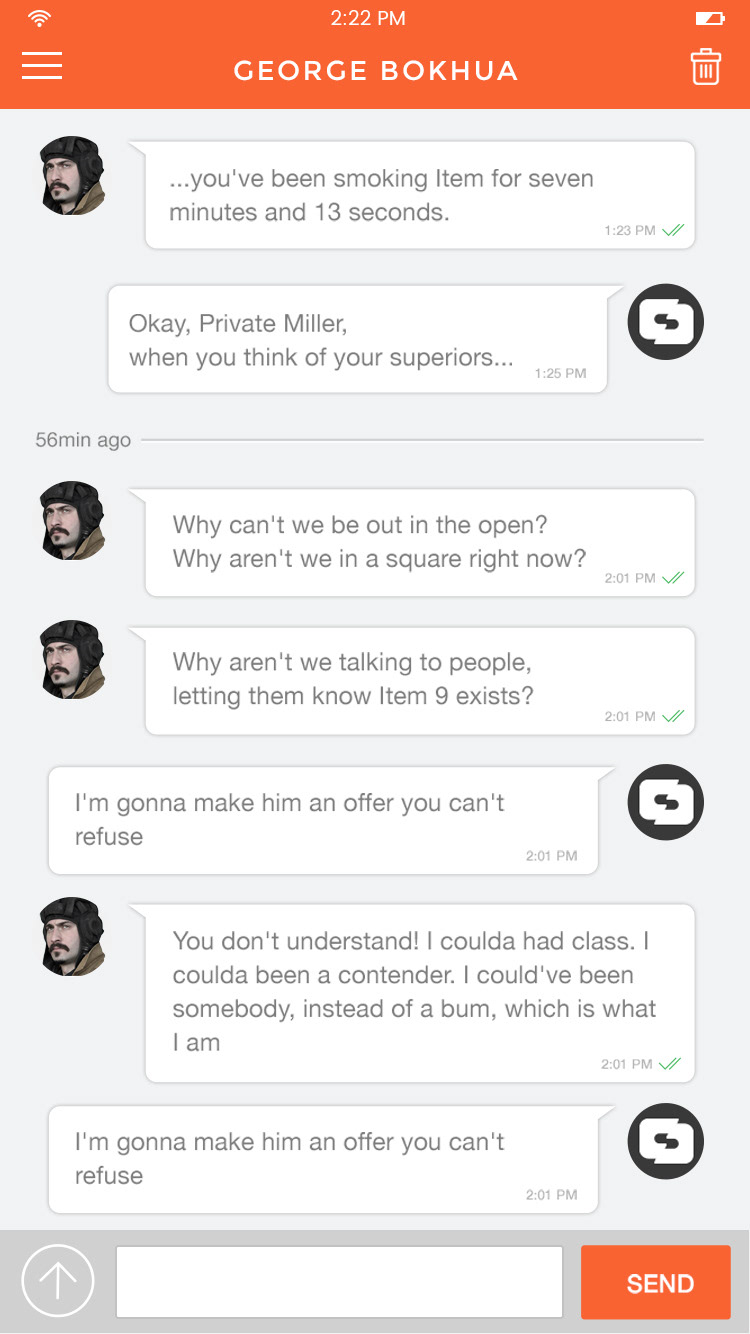
Task: Click George's avatar beside 'coulda been a contender' message
Action: point(73,936)
